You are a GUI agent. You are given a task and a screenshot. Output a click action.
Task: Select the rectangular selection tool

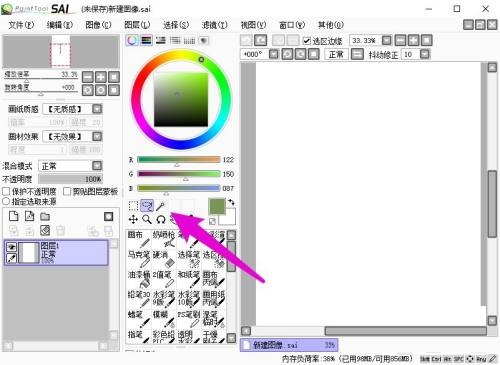tap(133, 206)
